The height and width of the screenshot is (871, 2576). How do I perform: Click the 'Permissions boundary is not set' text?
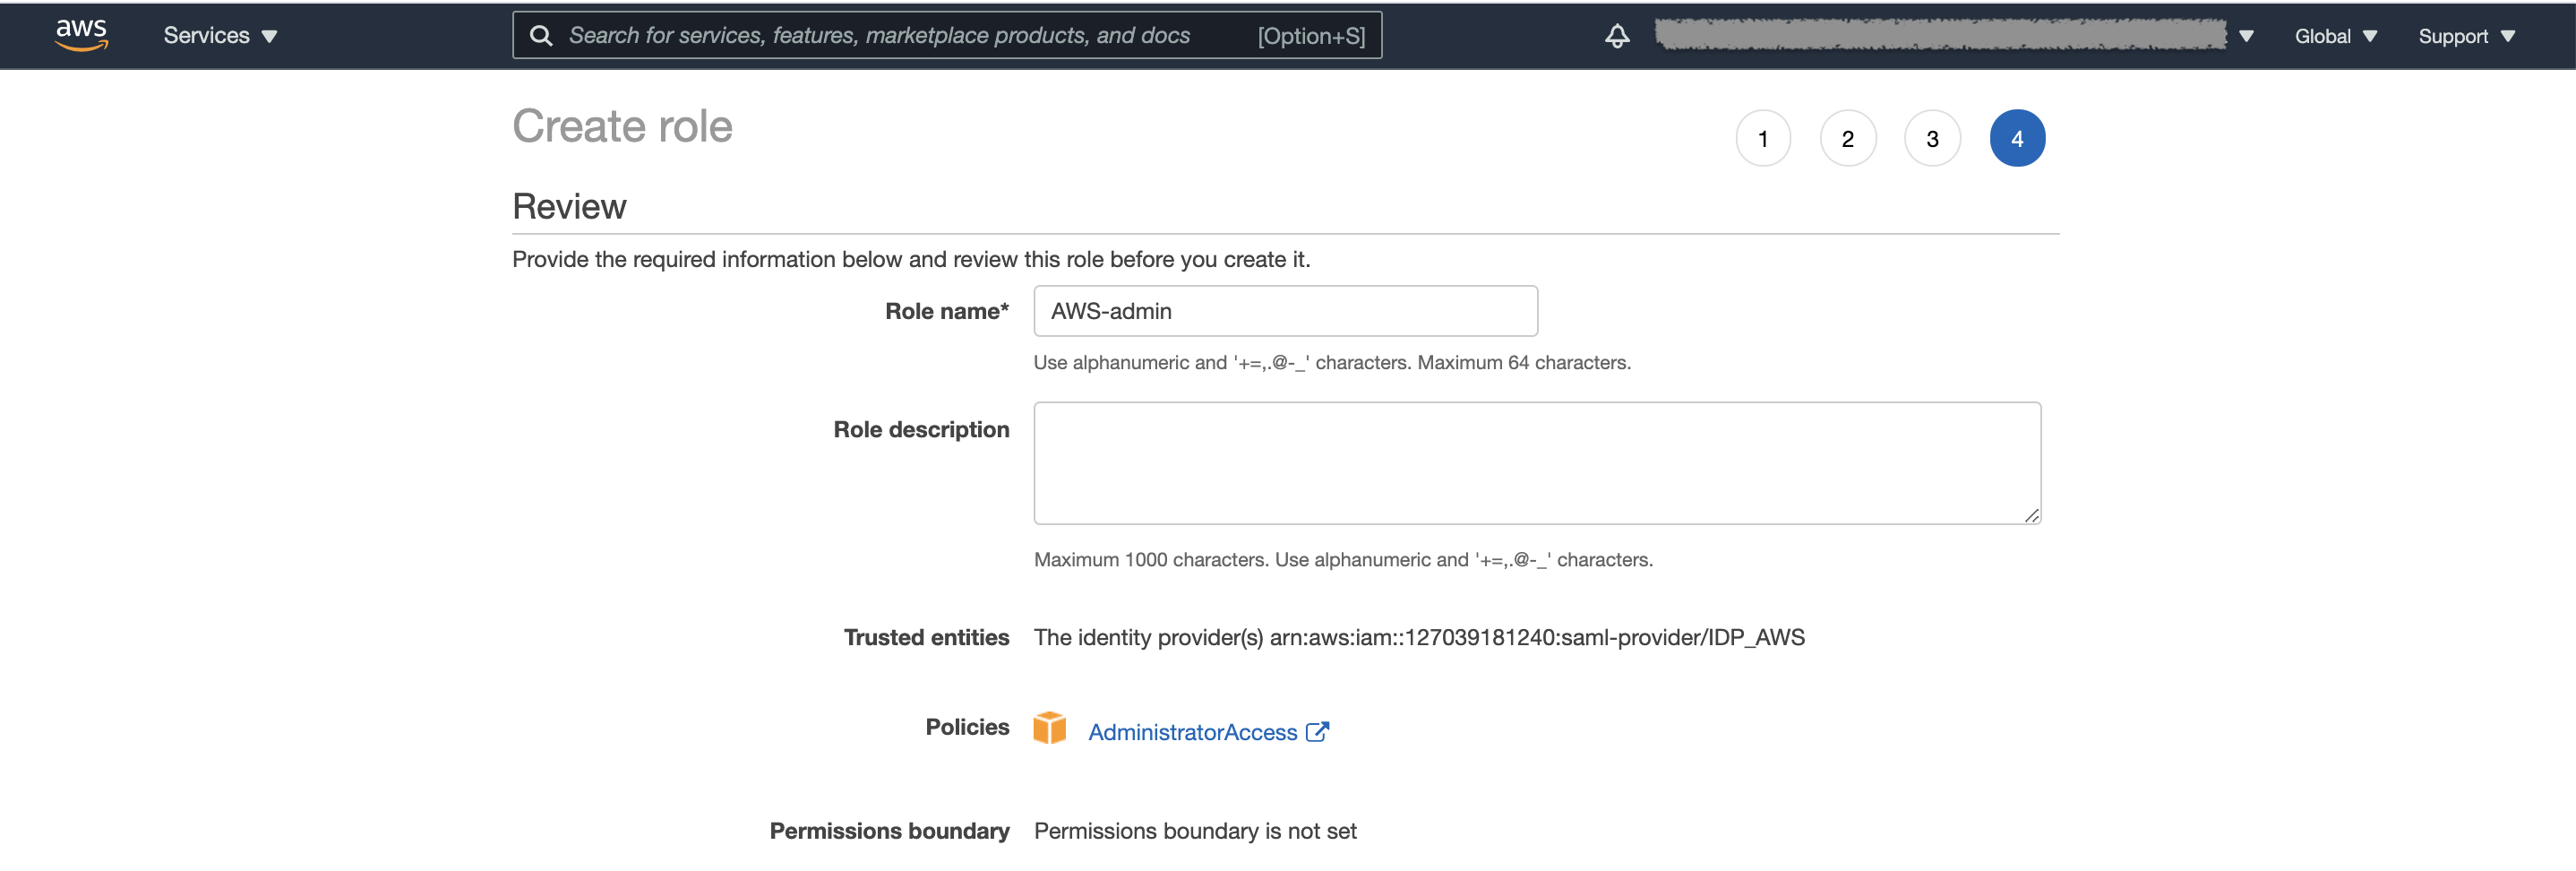(1194, 831)
